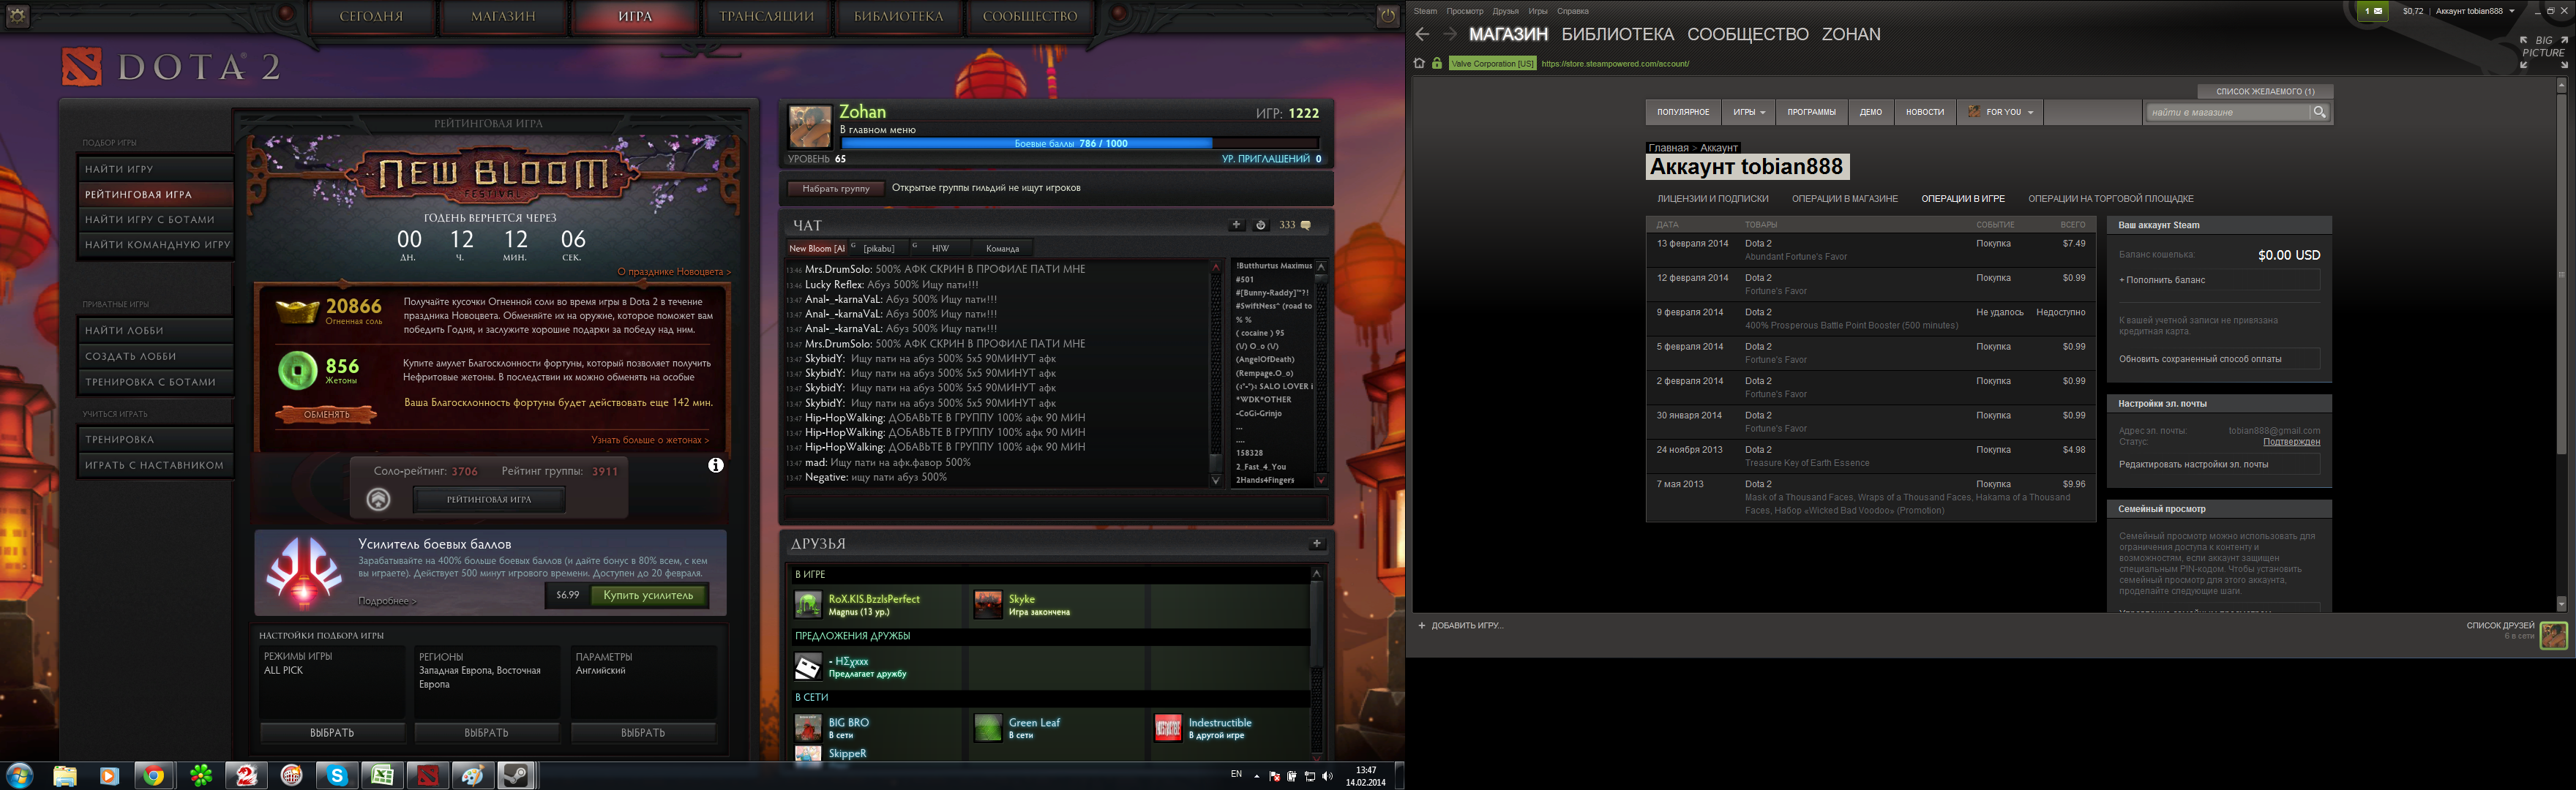Click the Zohan profile avatar in Dota

point(810,128)
